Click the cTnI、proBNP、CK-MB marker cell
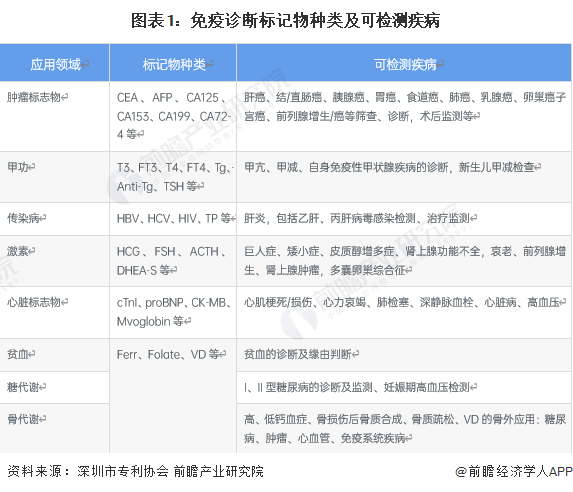Viewport: 573px width, 492px height. 173,313
